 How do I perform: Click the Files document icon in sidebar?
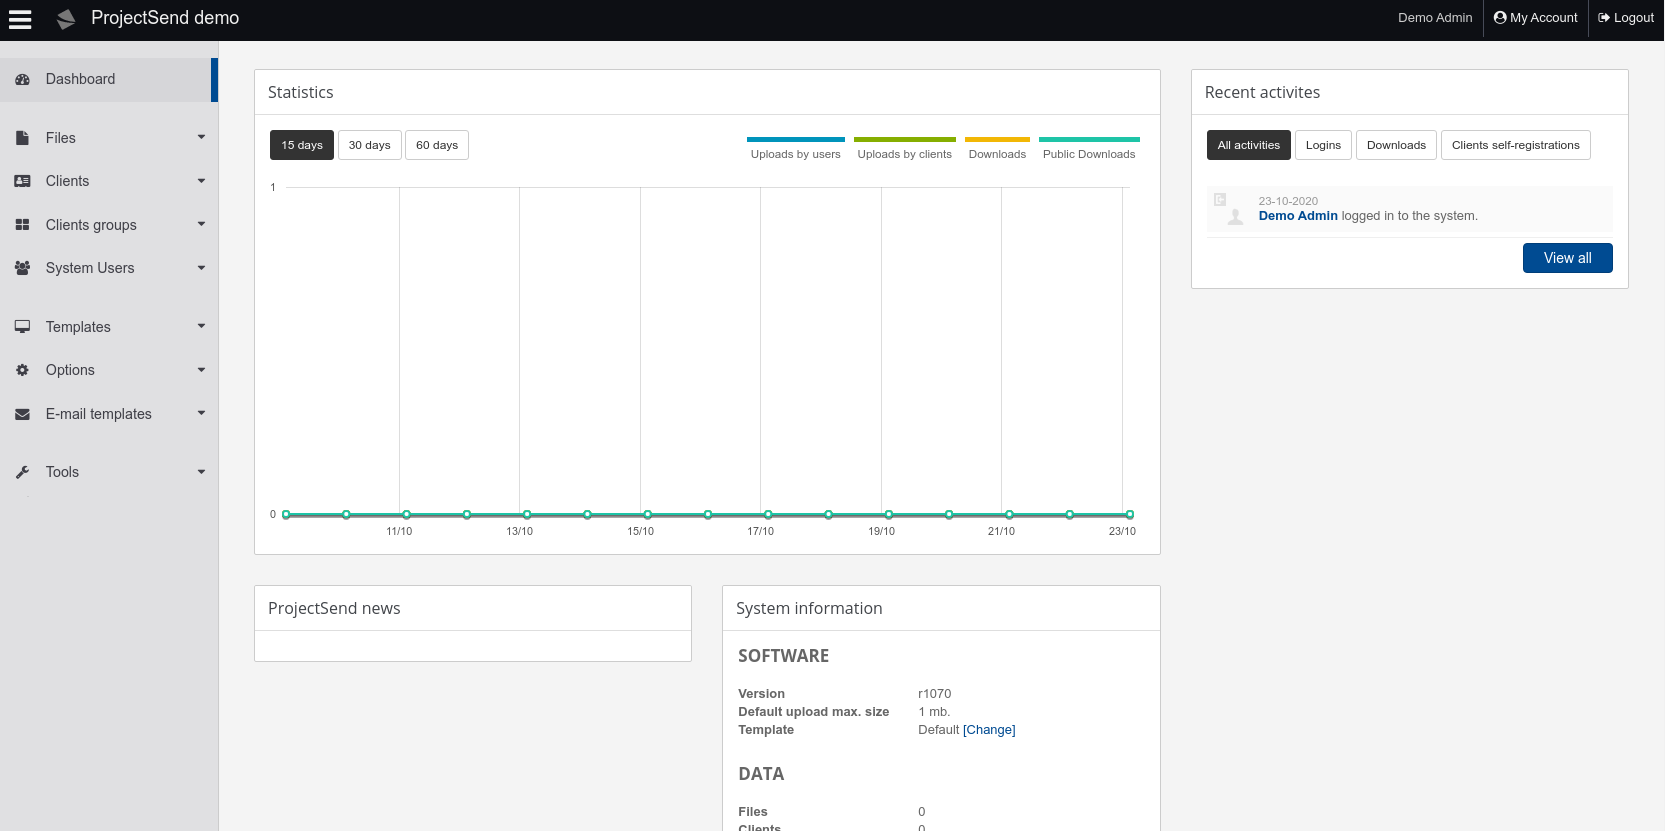[x=22, y=138]
